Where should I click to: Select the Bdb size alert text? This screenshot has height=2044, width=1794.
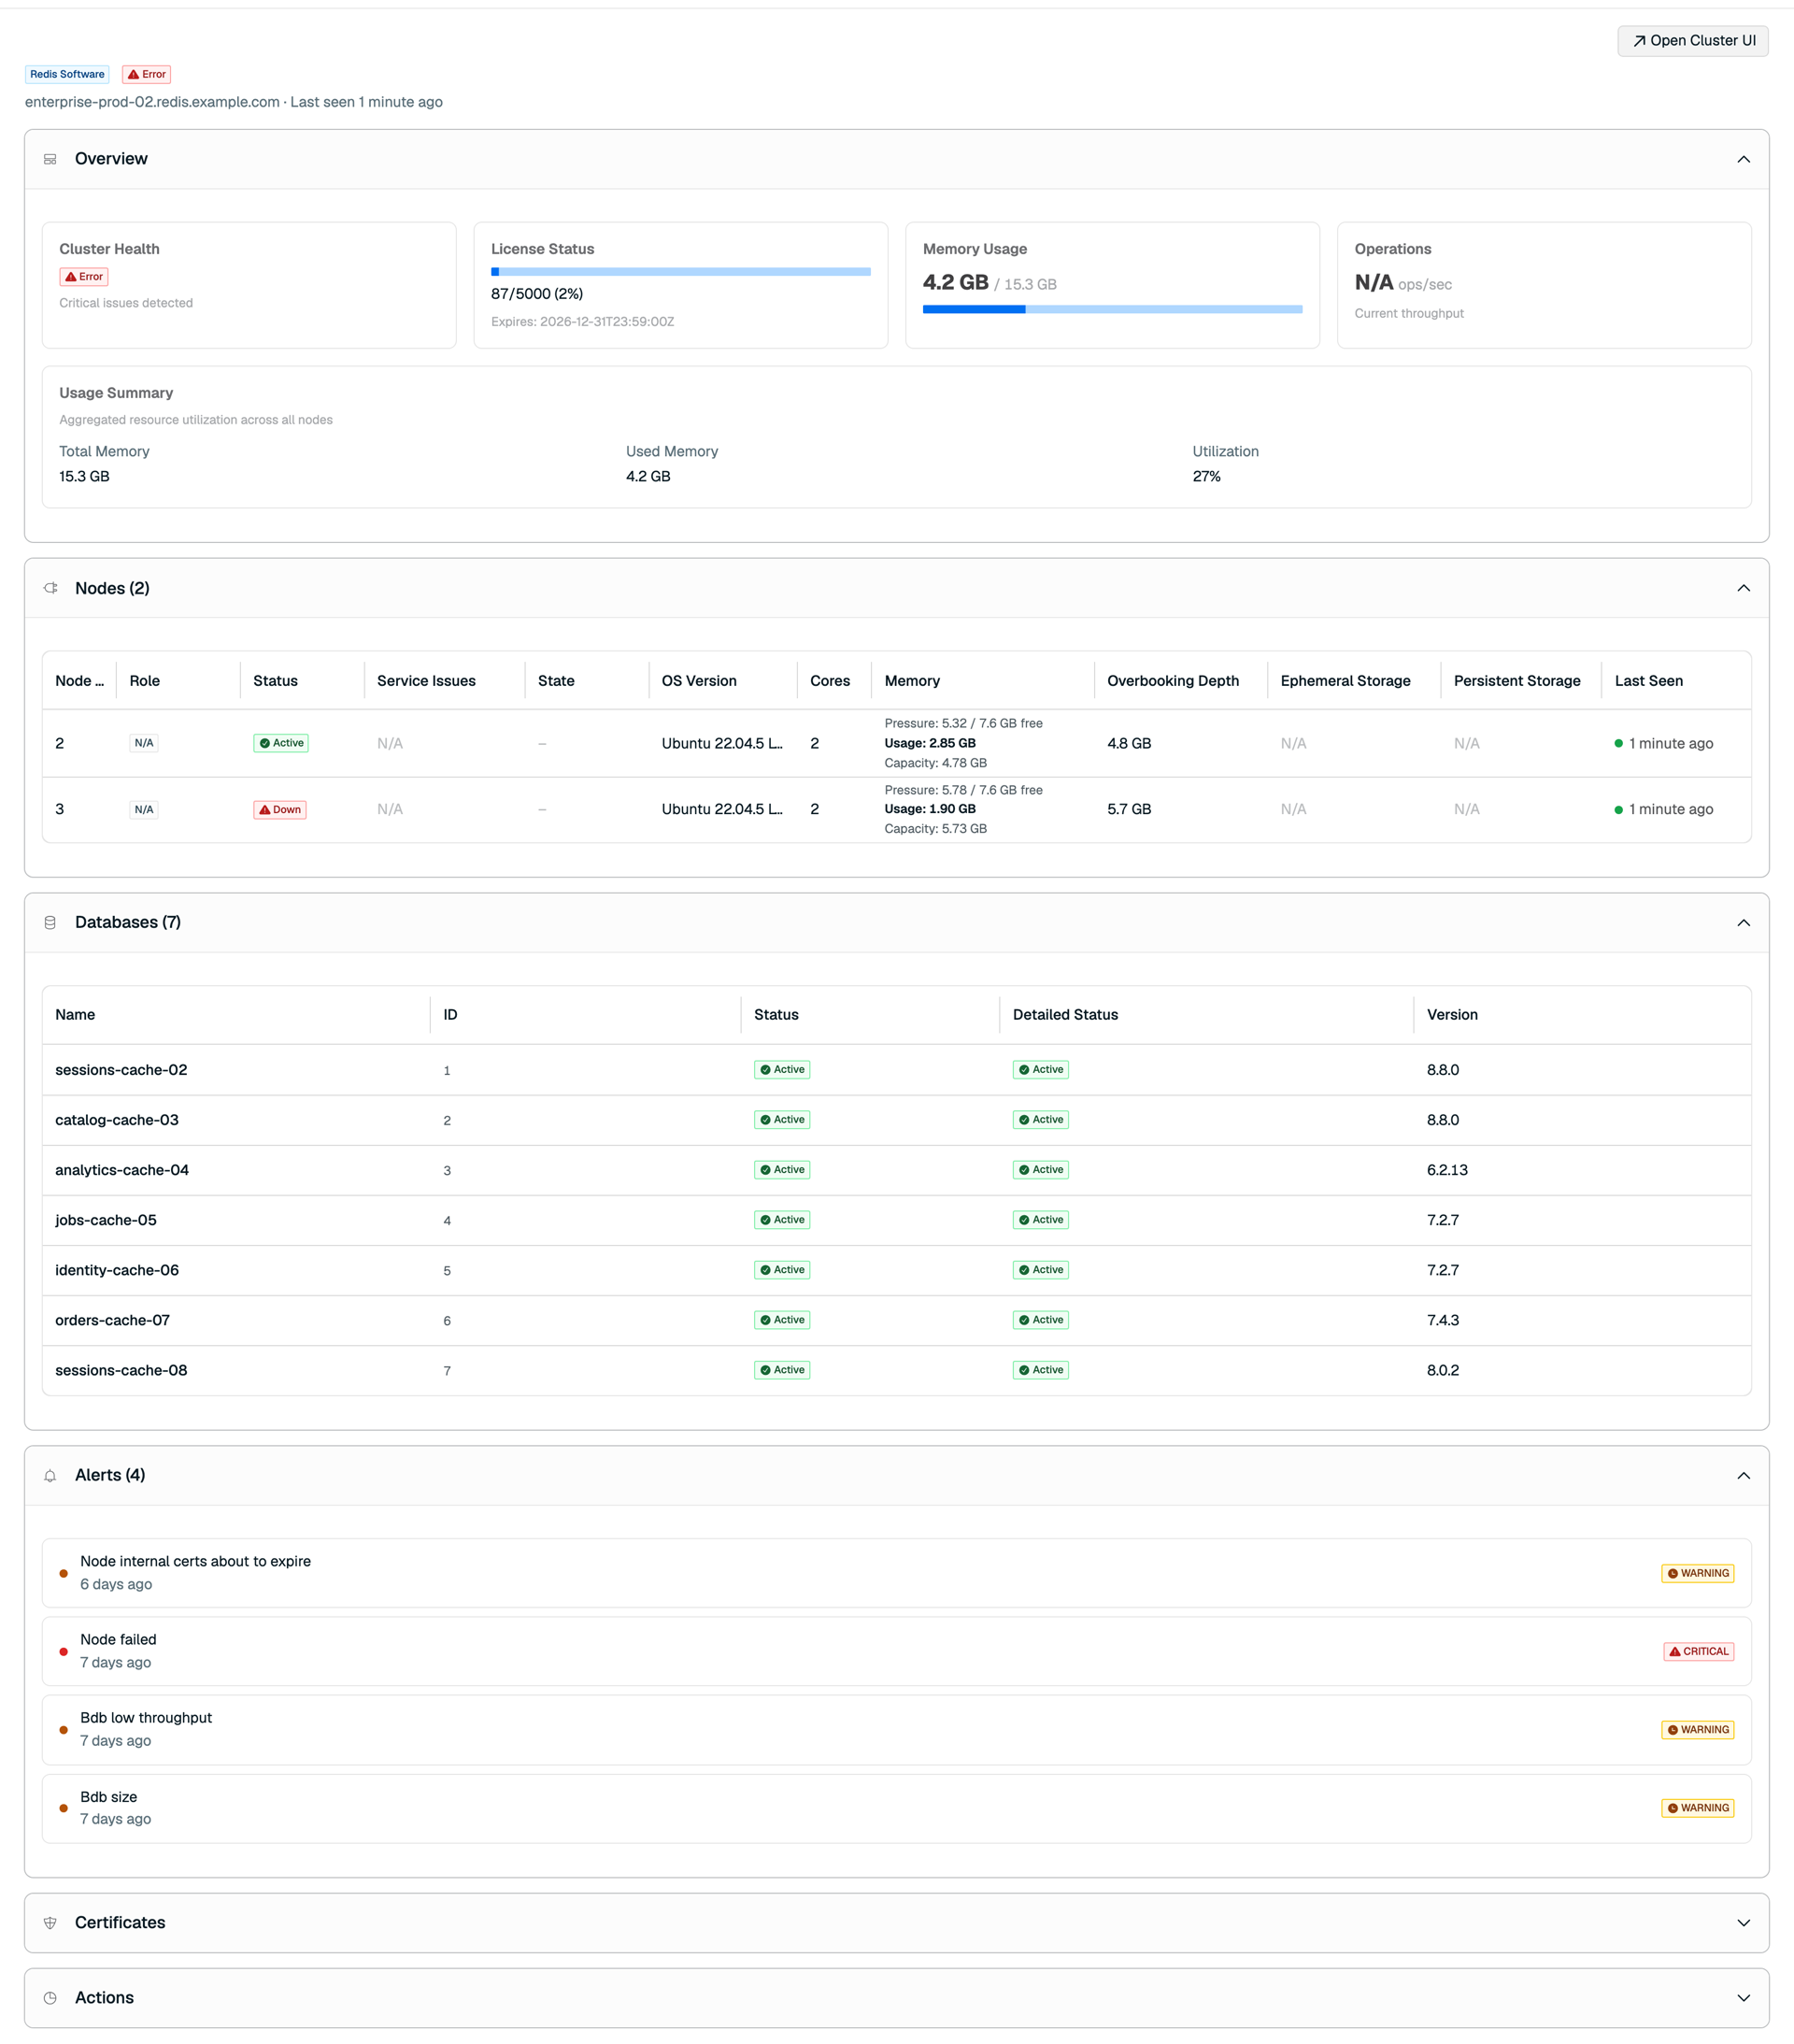108,1797
